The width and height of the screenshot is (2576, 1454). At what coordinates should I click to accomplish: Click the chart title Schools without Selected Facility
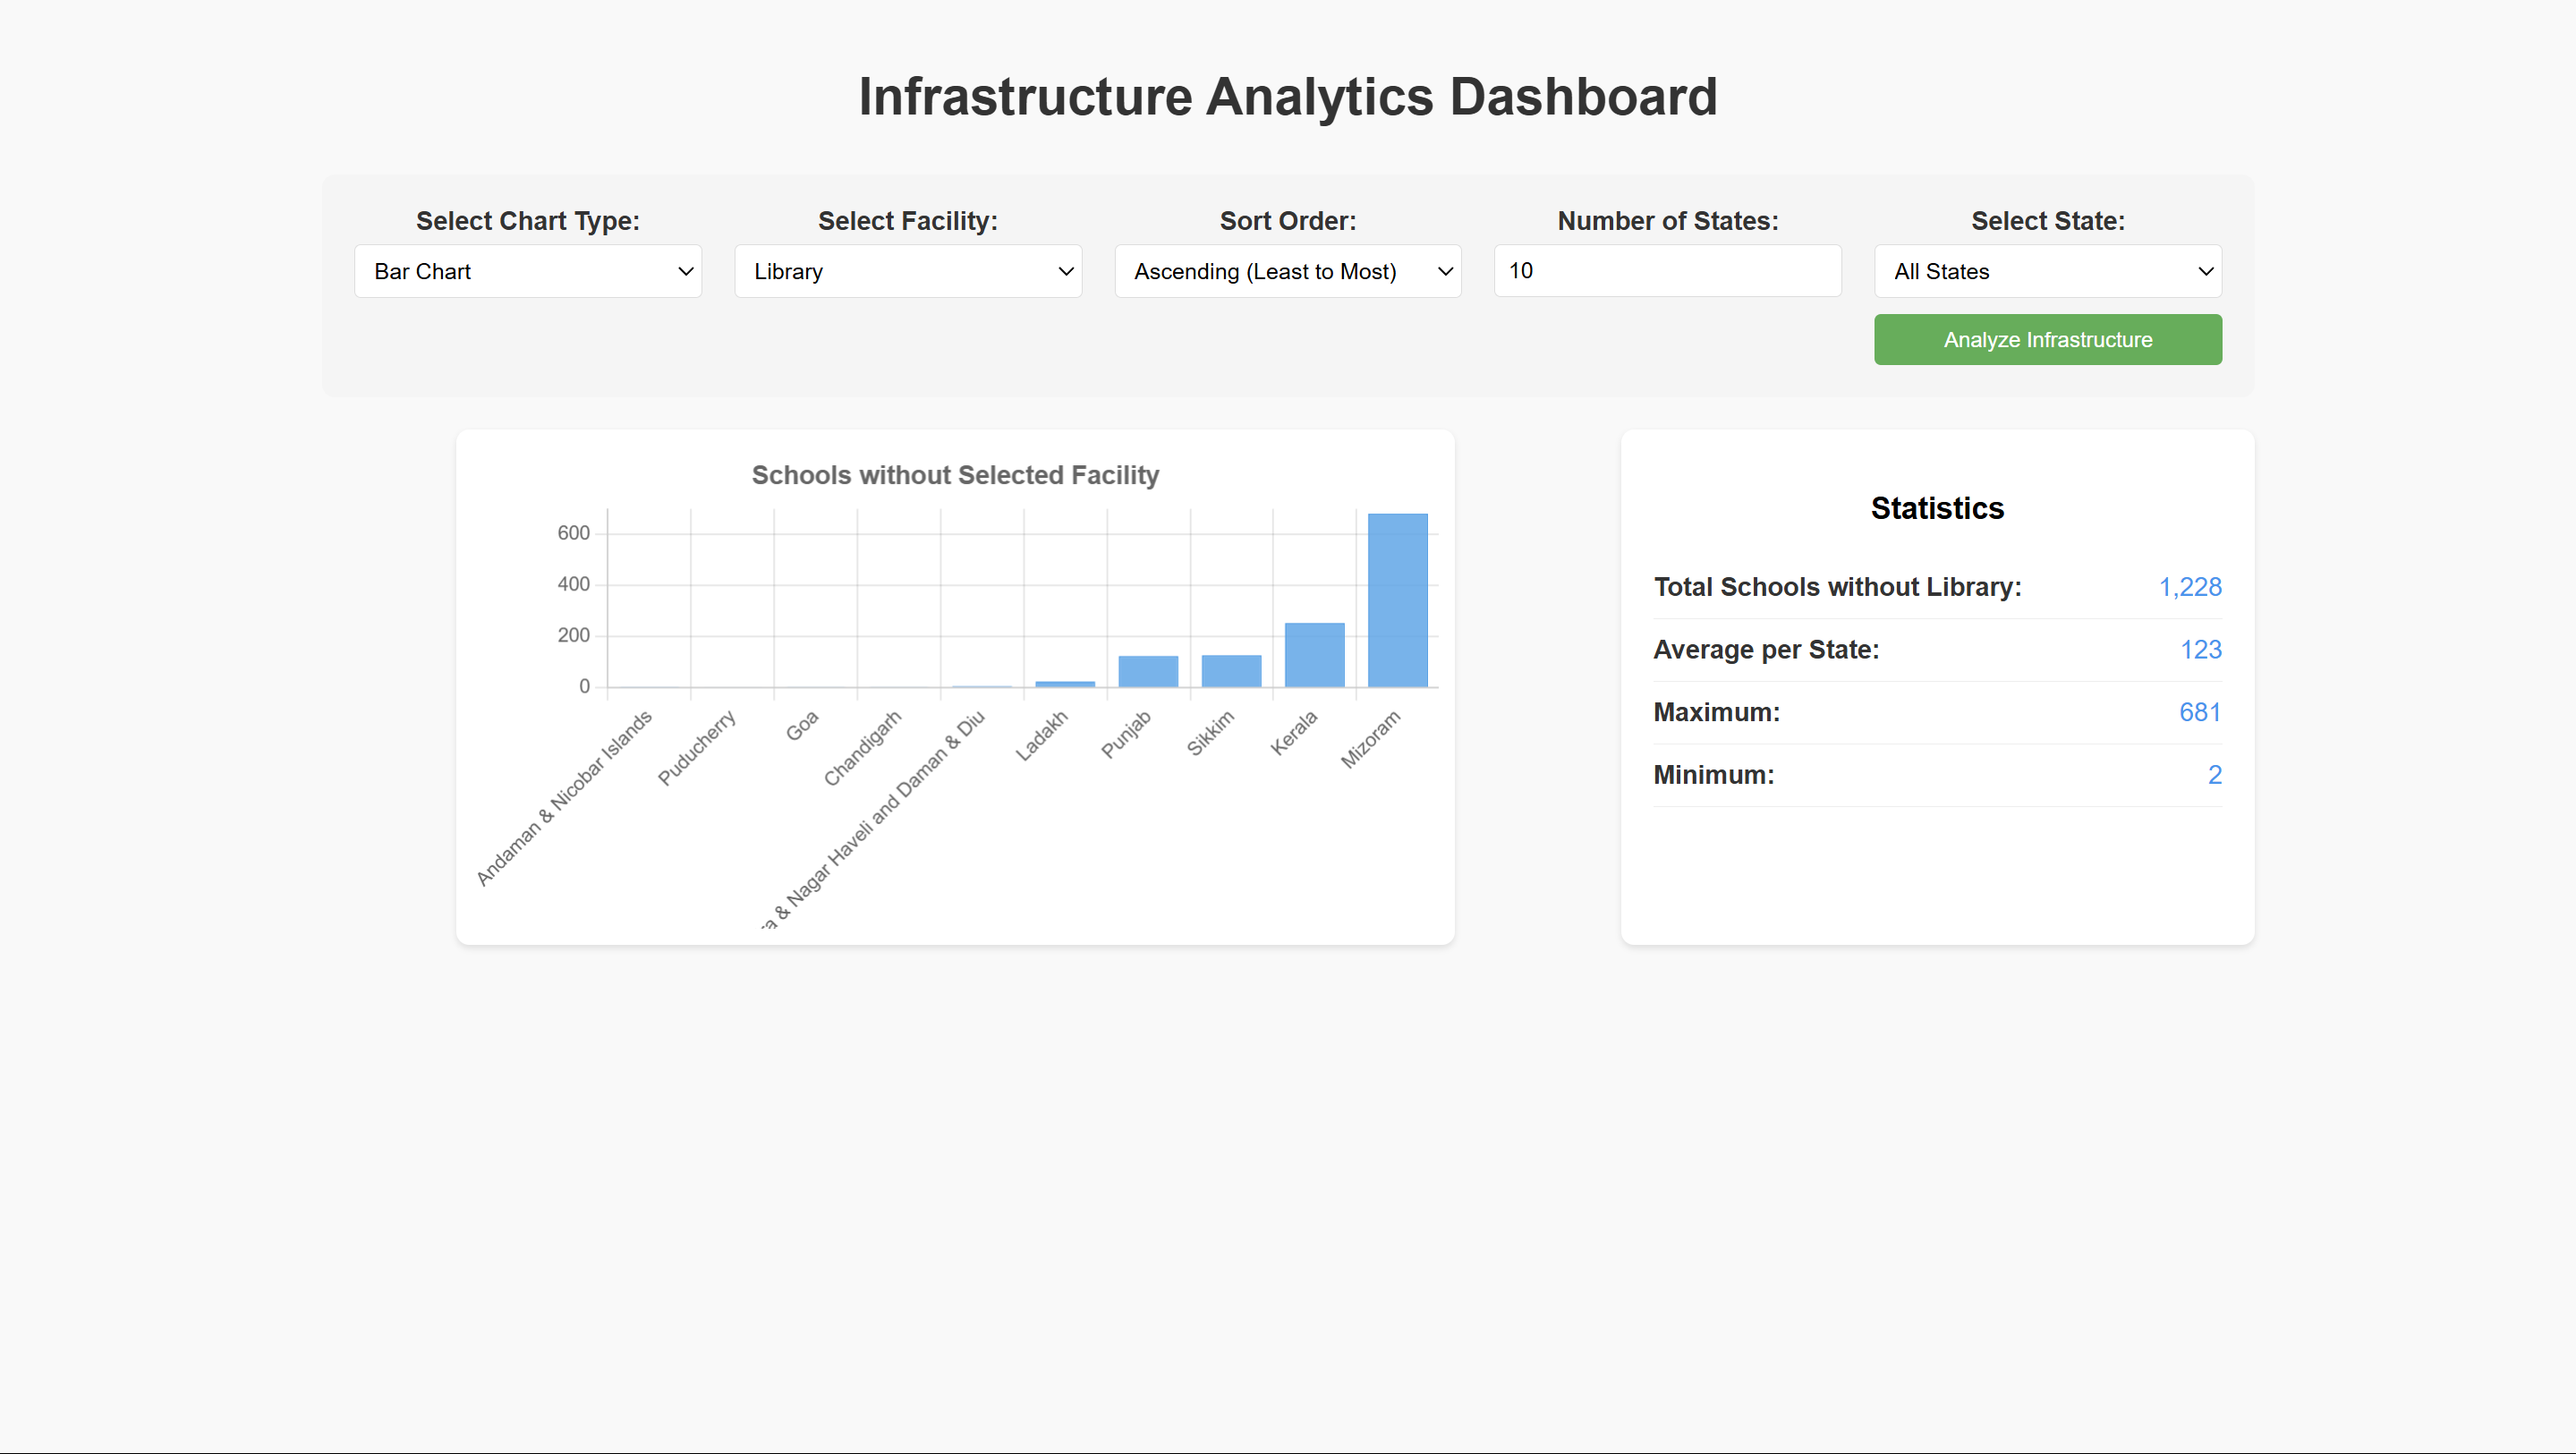pos(955,475)
